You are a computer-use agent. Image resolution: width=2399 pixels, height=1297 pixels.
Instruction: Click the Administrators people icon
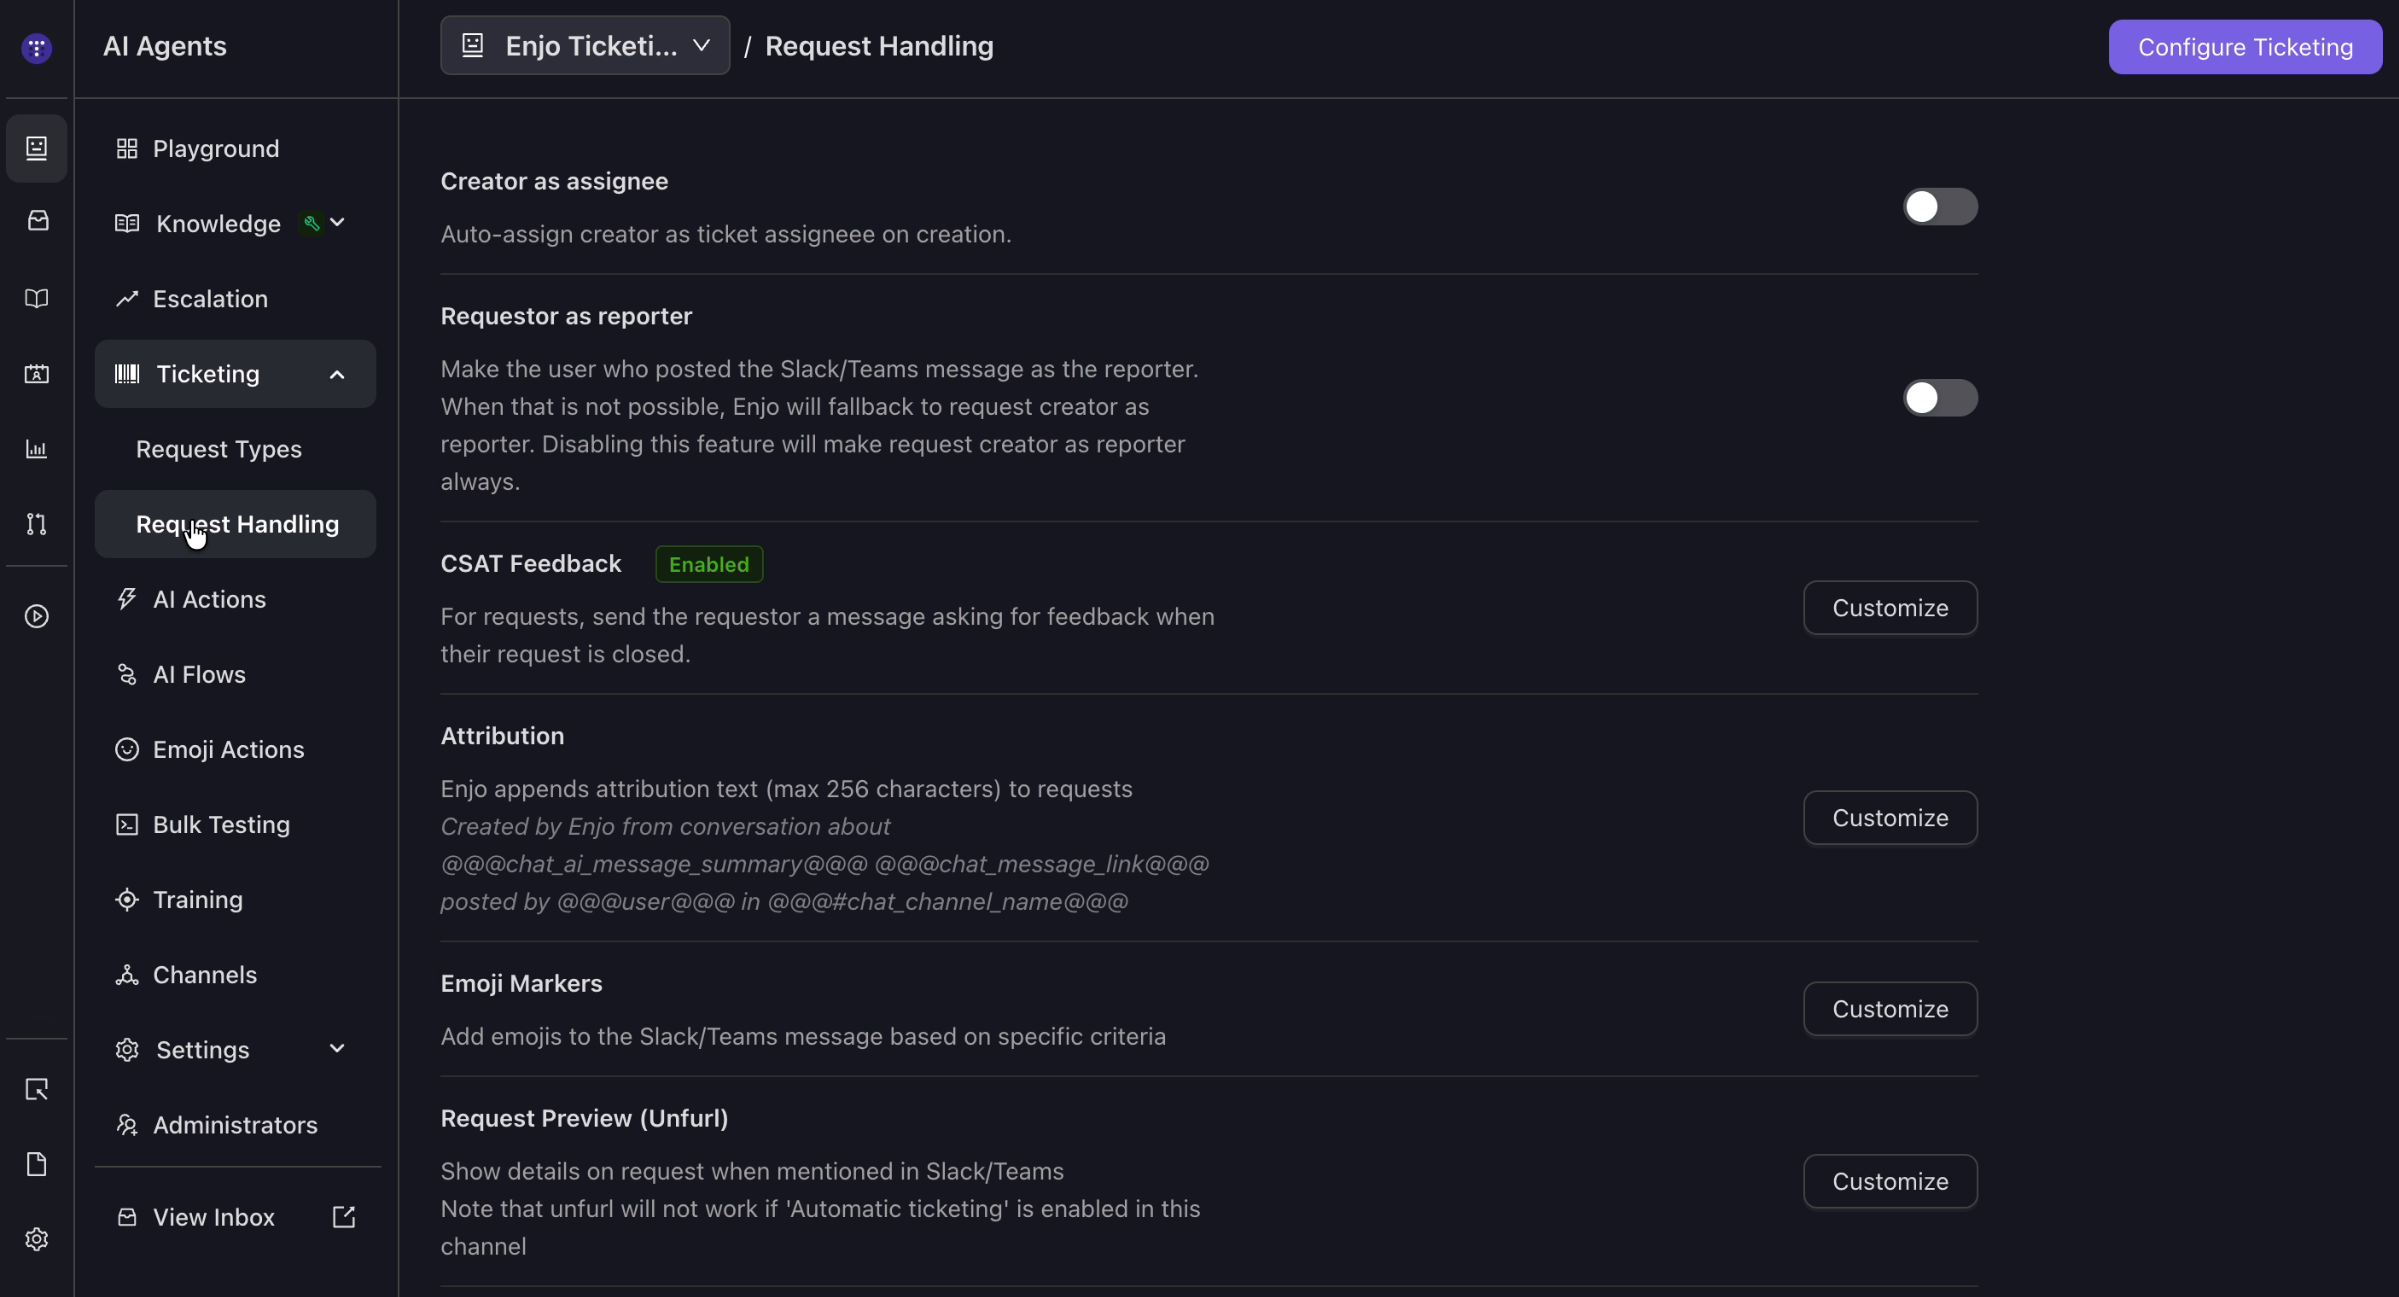[127, 1124]
